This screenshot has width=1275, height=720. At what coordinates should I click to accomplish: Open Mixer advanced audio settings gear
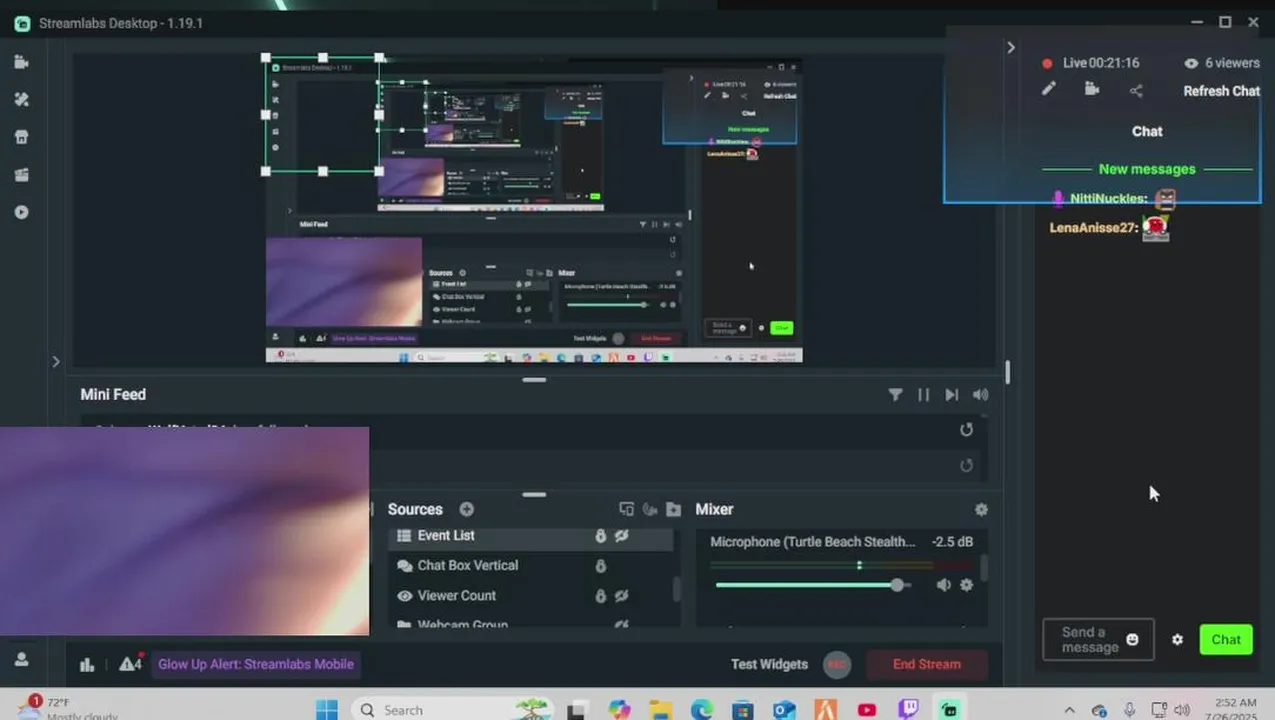(981, 509)
